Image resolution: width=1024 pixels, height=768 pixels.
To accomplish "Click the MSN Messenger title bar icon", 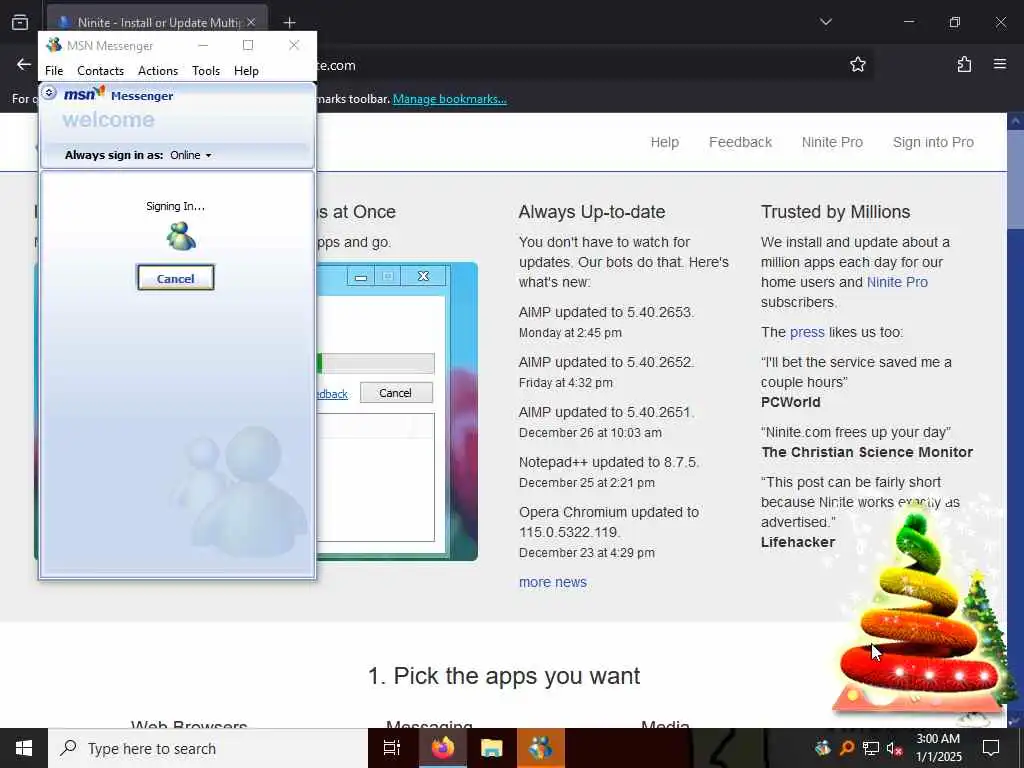I will pos(54,45).
